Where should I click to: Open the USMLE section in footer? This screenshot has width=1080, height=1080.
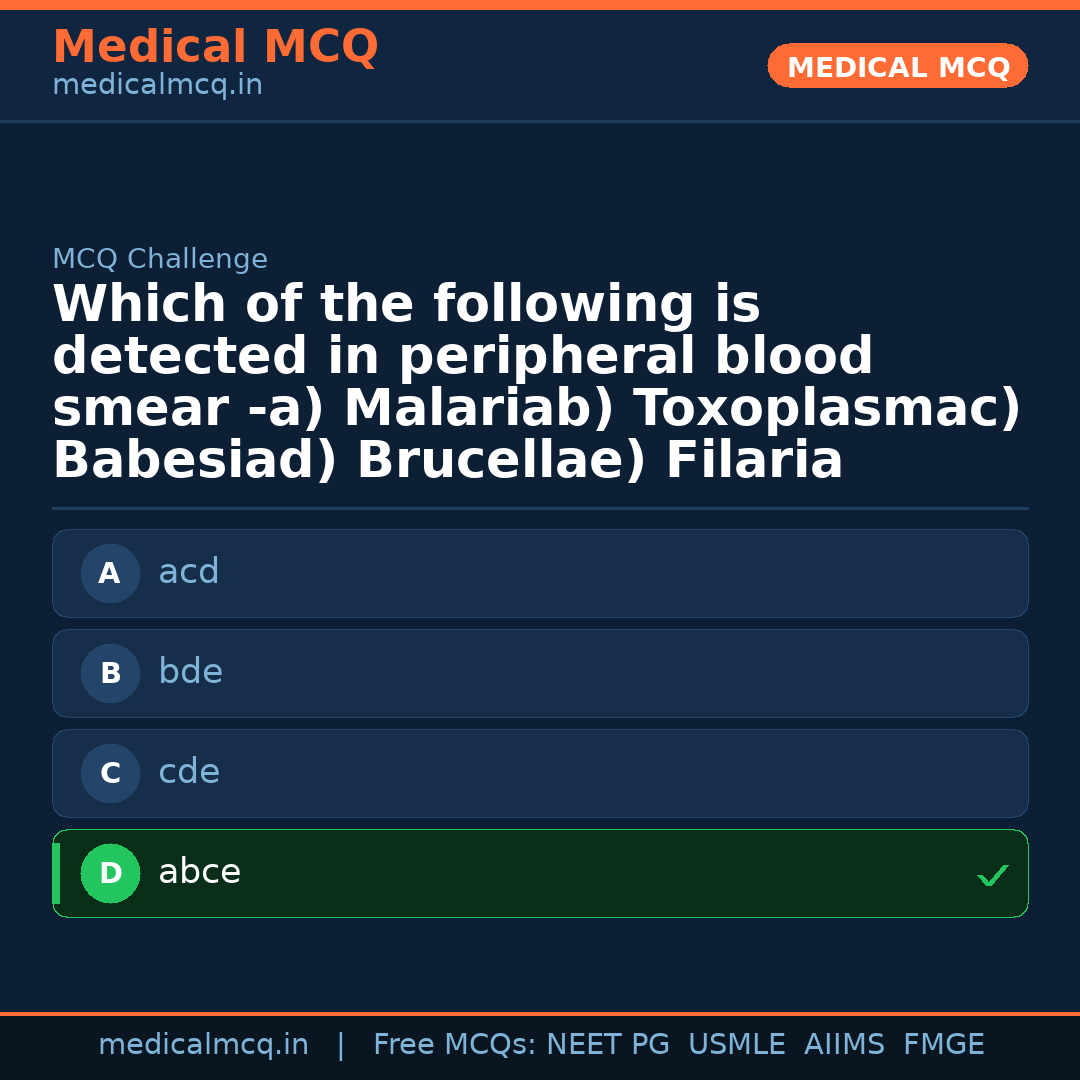tap(737, 1044)
